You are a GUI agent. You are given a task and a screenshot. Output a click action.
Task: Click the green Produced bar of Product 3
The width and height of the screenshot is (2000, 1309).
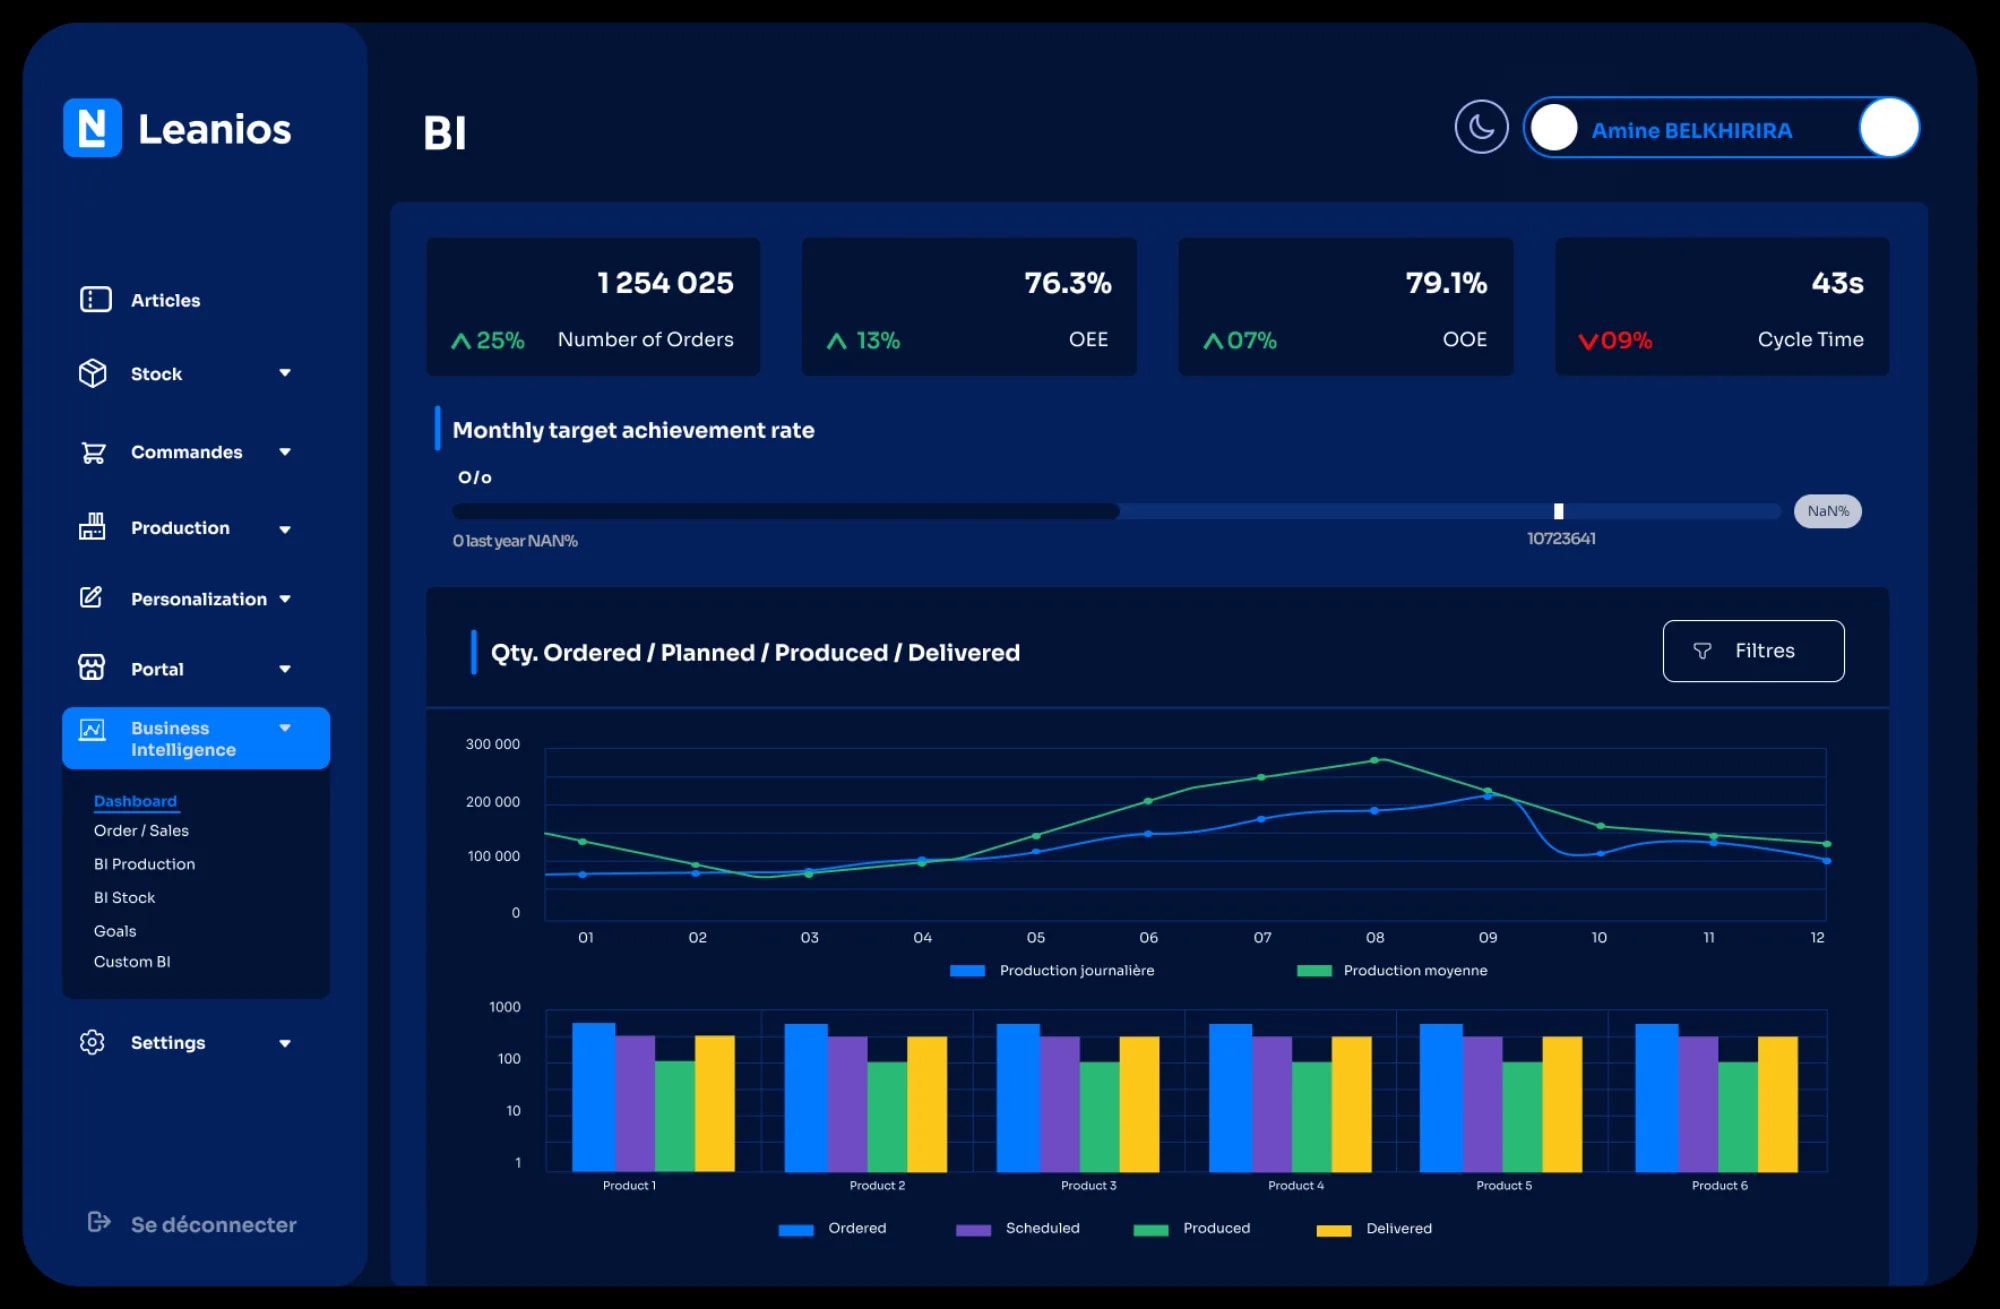[x=1099, y=1116]
